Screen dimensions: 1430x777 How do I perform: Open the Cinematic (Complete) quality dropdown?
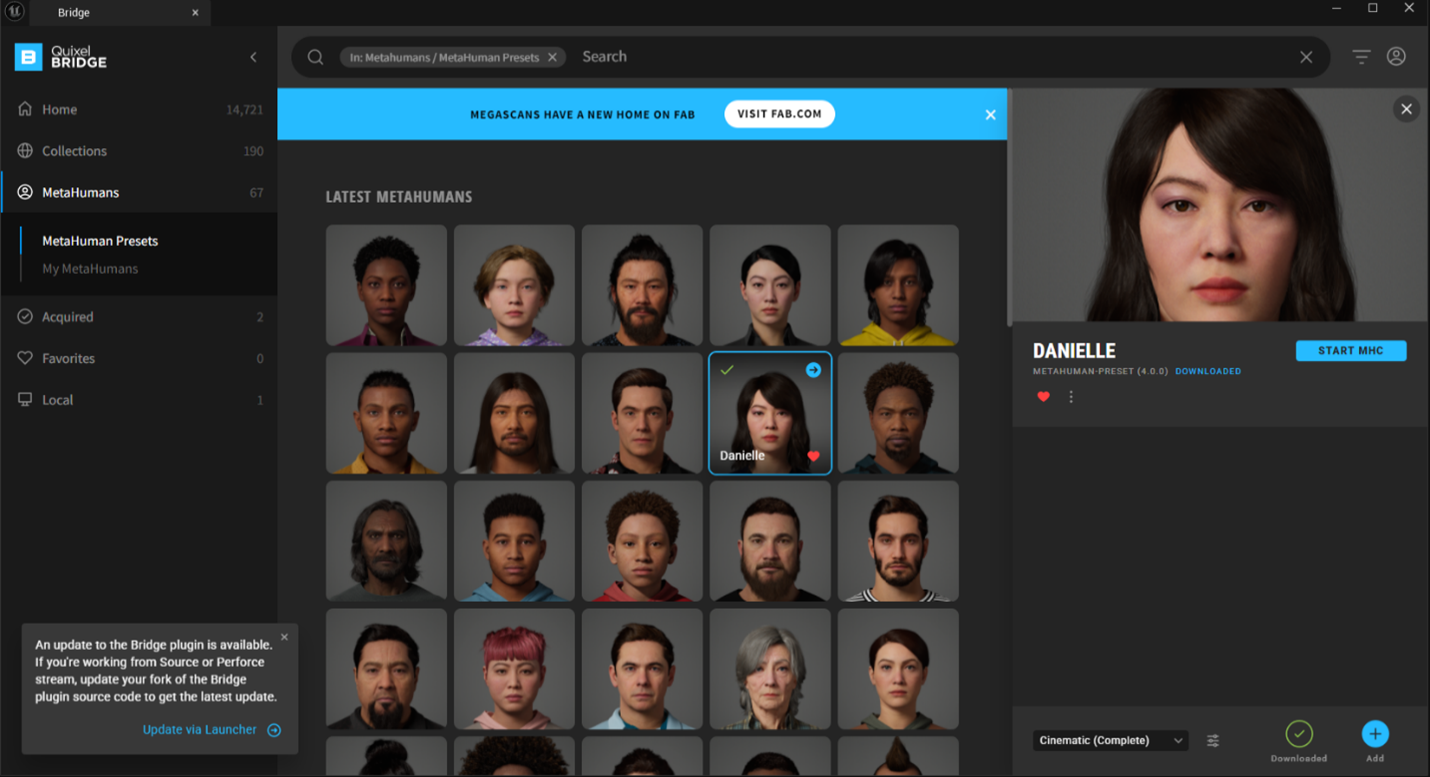click(1110, 740)
